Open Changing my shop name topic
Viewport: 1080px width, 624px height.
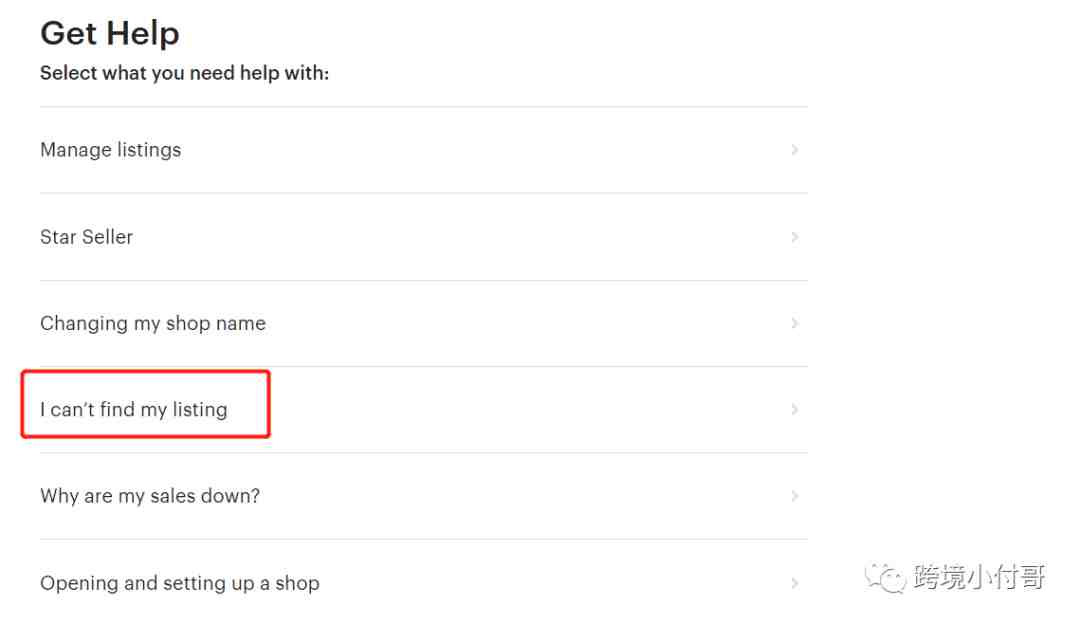point(424,324)
